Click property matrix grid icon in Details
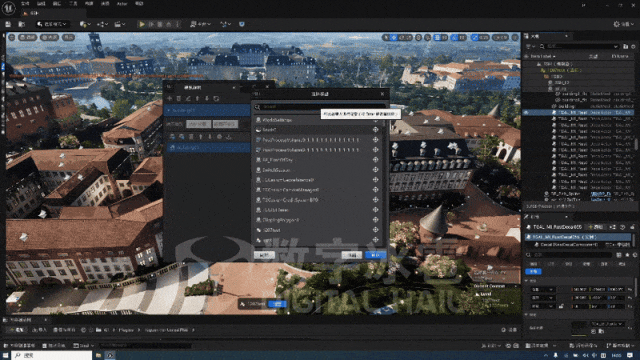This screenshot has height=360, width=640. pyautogui.click(x=619, y=255)
